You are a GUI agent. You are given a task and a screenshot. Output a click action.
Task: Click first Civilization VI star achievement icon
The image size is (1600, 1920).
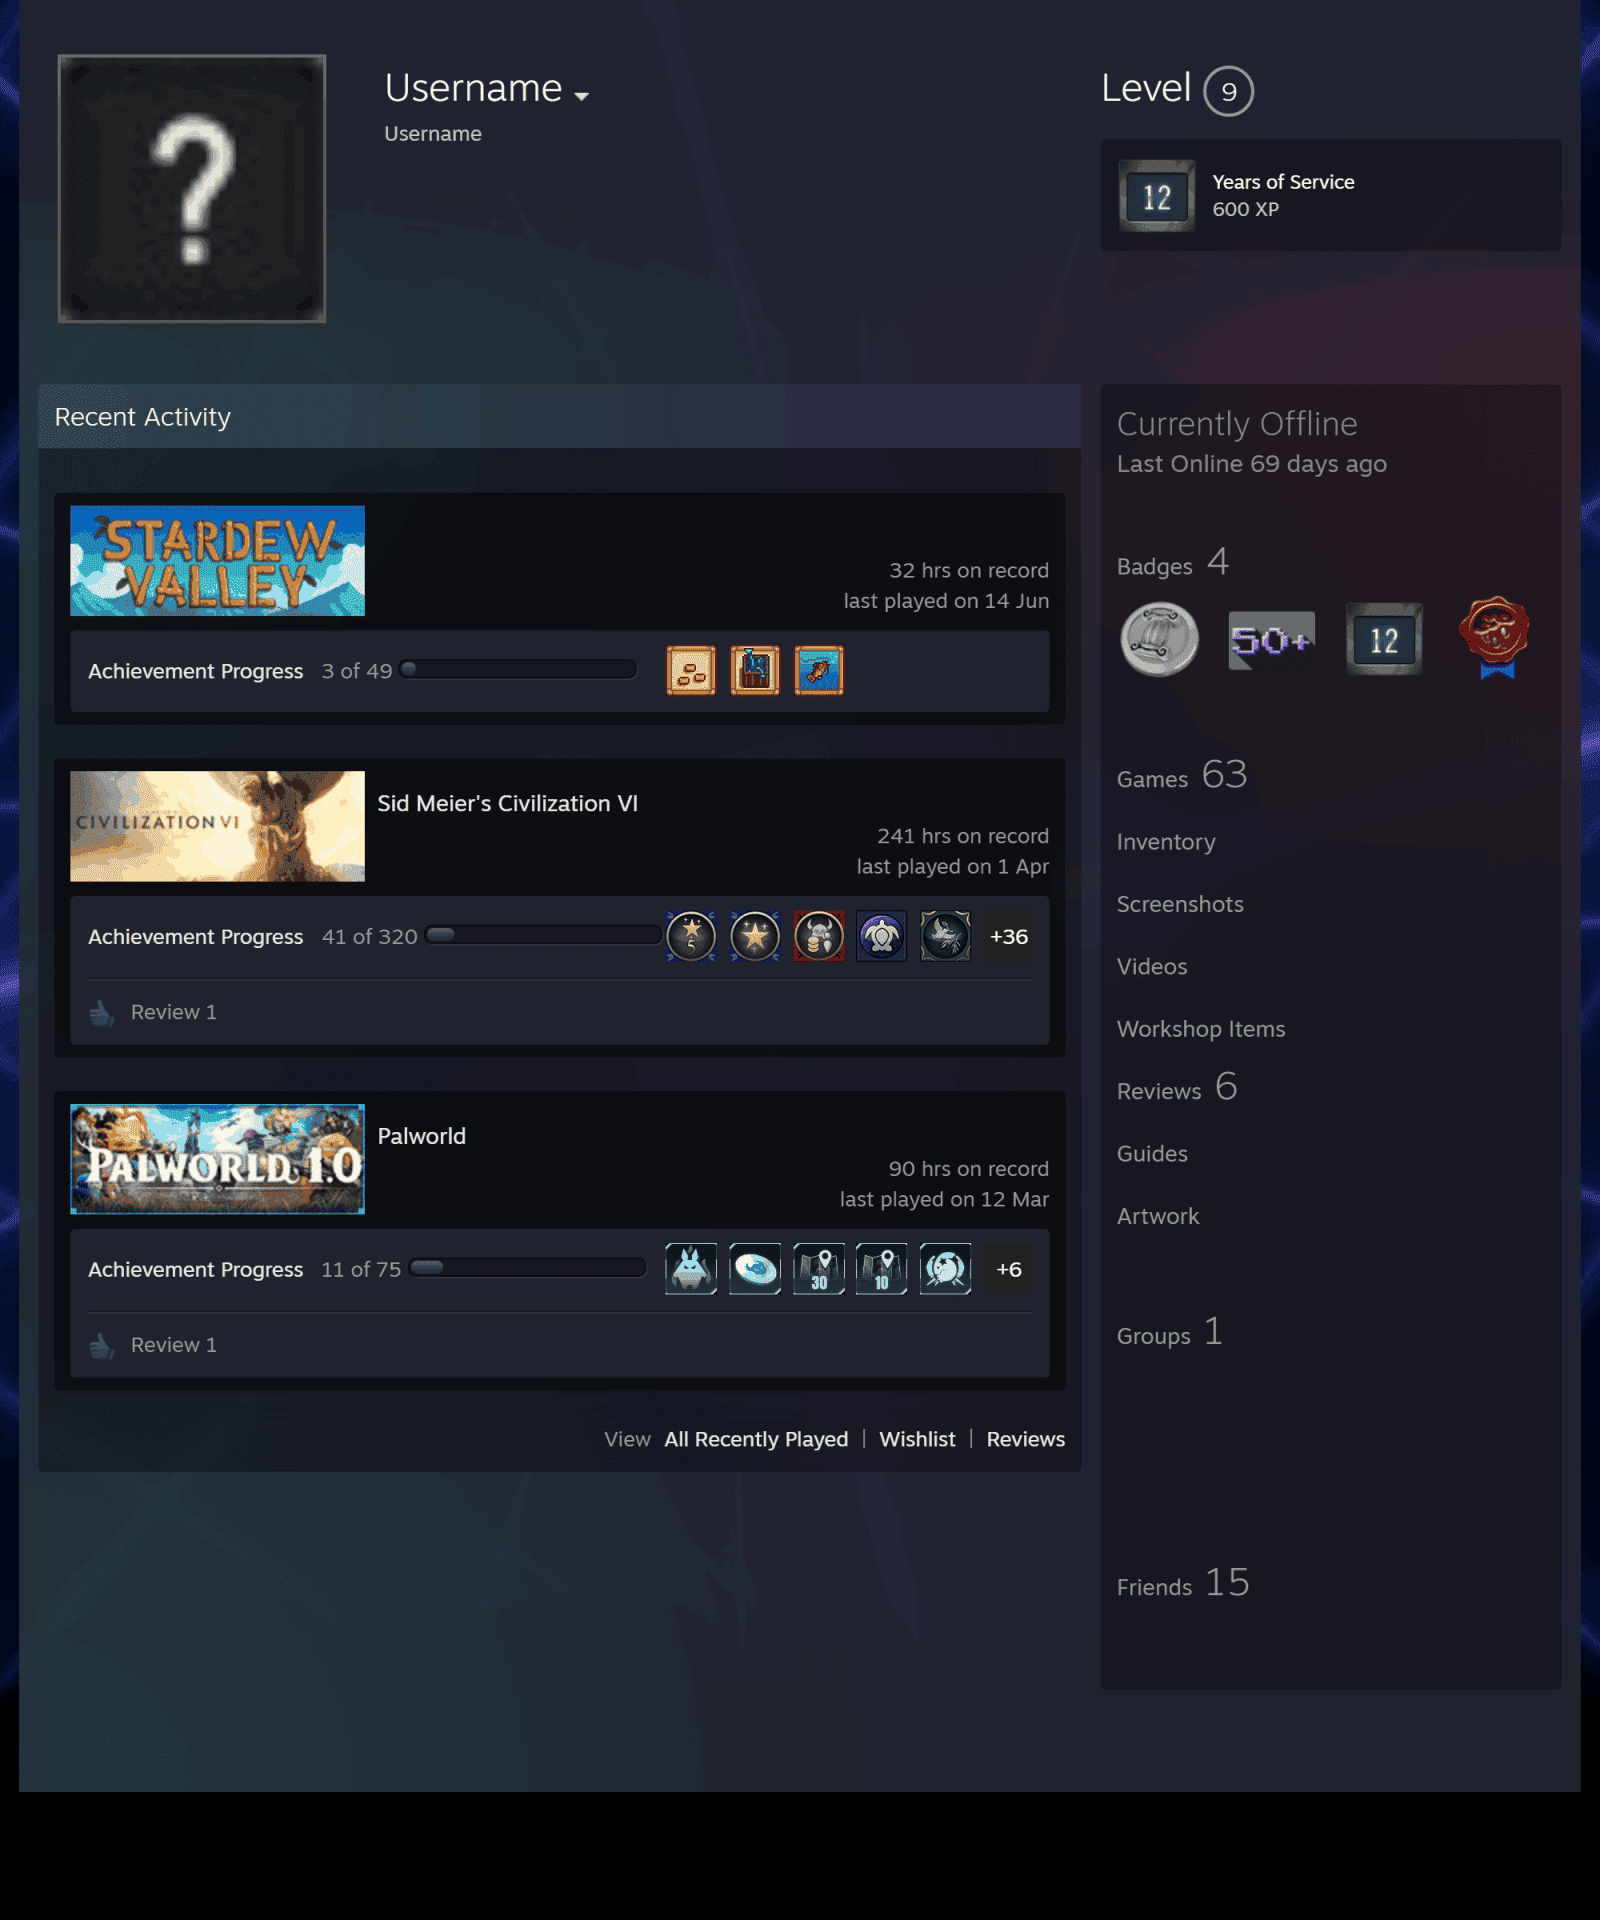point(691,936)
